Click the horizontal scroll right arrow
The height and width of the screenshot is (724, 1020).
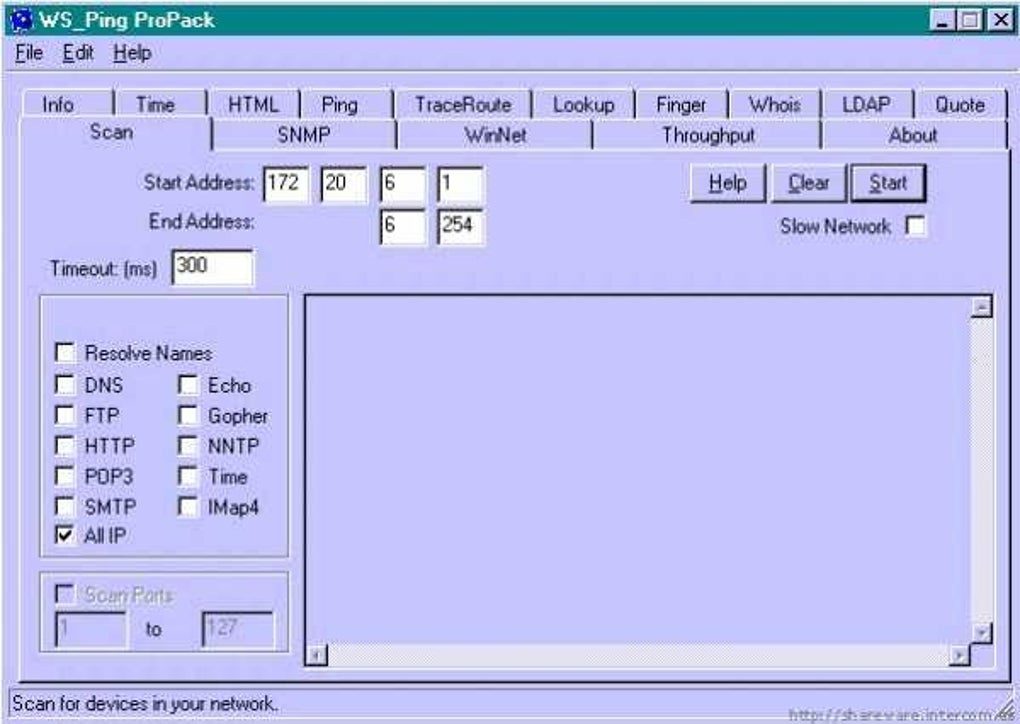(959, 655)
